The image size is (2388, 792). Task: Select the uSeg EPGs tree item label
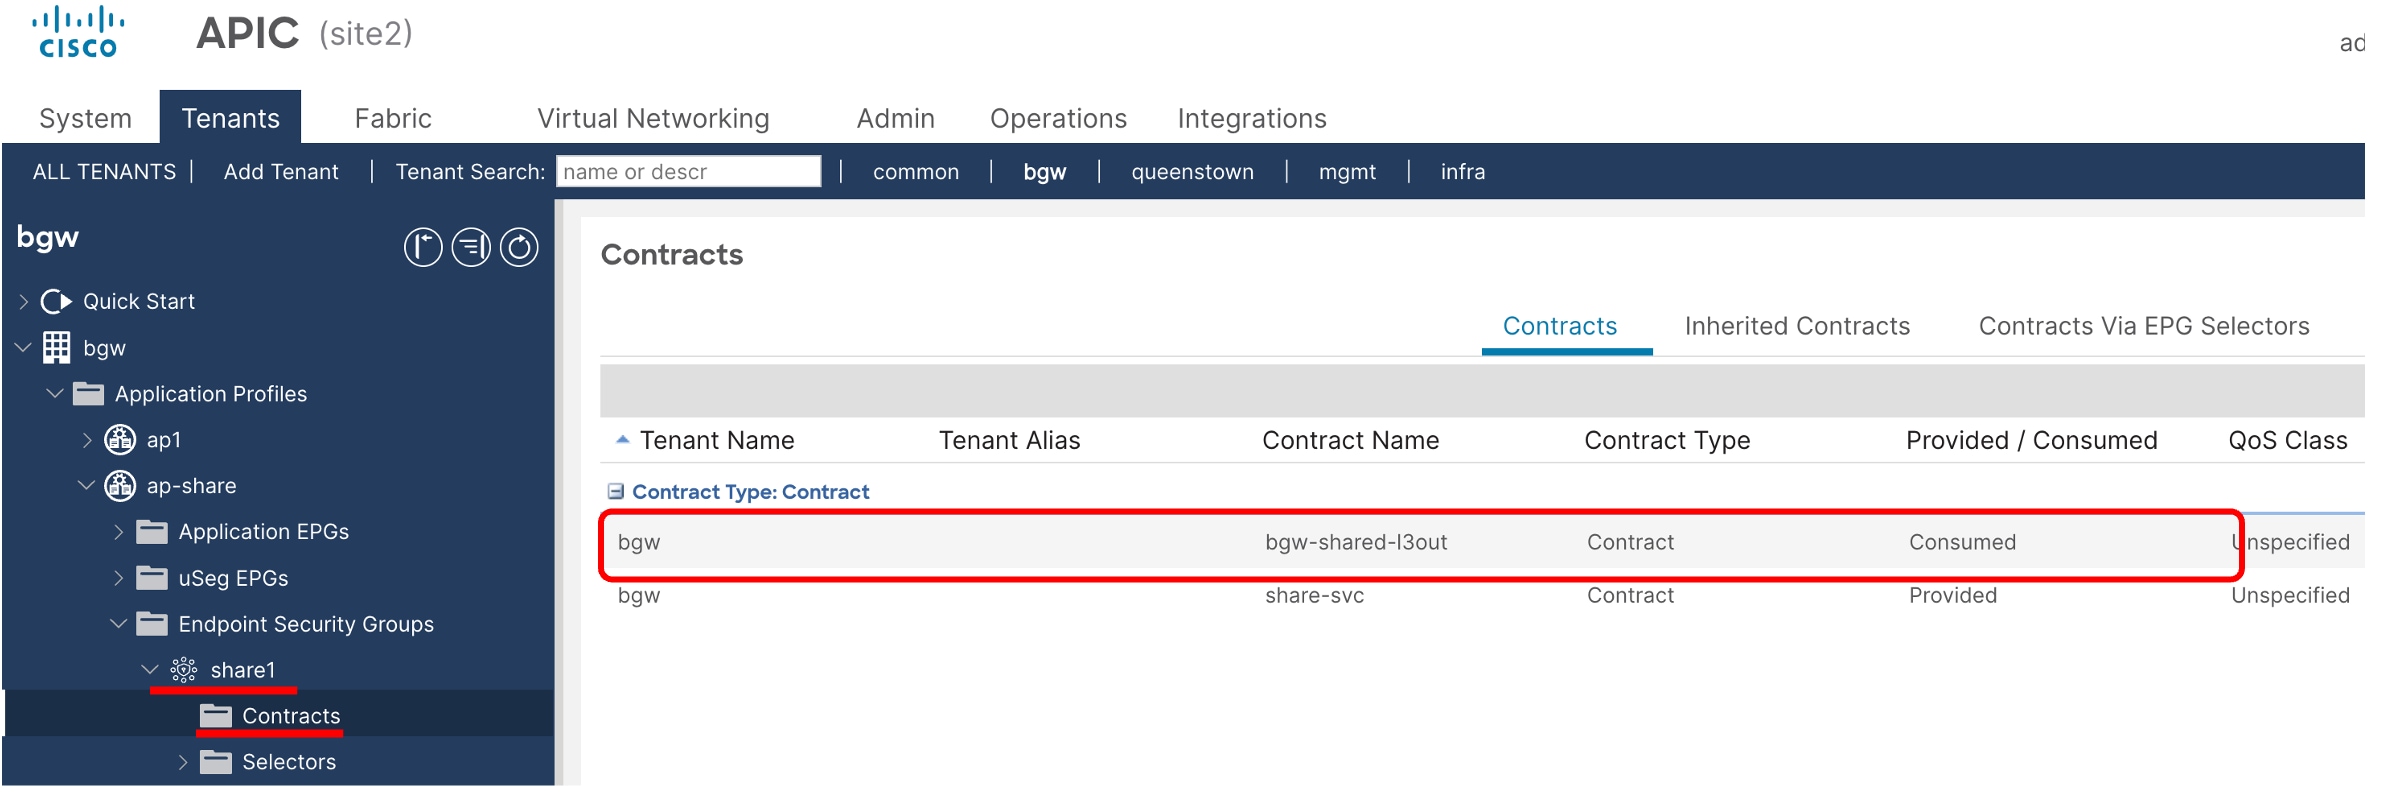coord(233,577)
